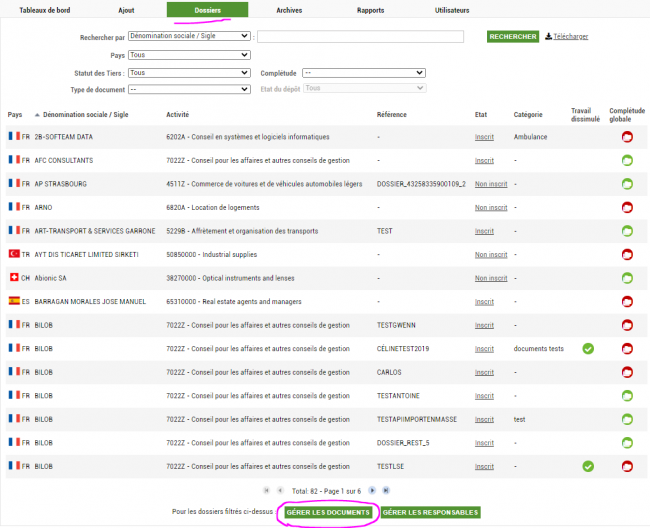
Task: Click completeness icon for 2B-SOFTEAM DATA
Action: click(627, 137)
